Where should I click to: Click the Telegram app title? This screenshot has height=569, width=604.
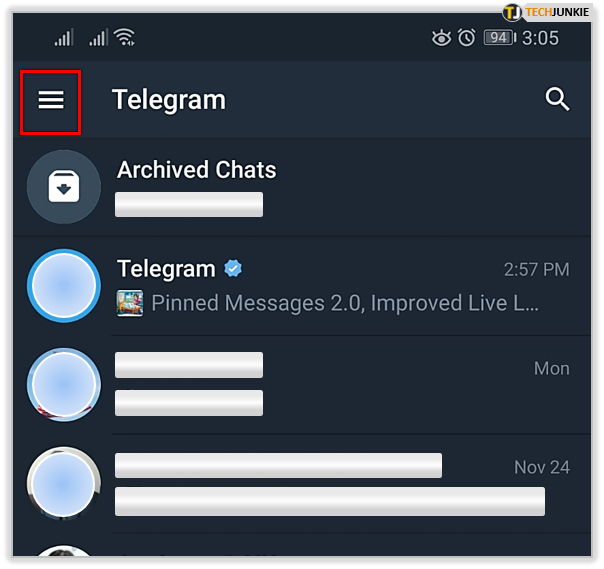pyautogui.click(x=169, y=100)
